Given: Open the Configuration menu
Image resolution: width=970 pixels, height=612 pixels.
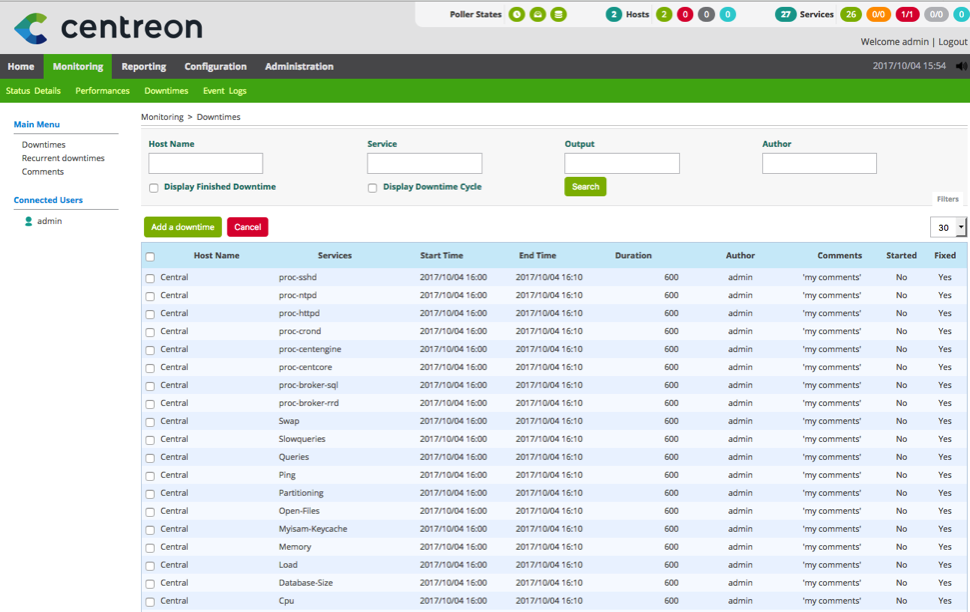Looking at the screenshot, I should pyautogui.click(x=215, y=67).
